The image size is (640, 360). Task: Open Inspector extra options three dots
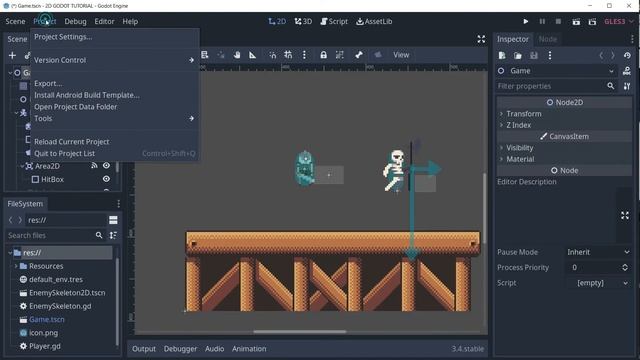550,56
